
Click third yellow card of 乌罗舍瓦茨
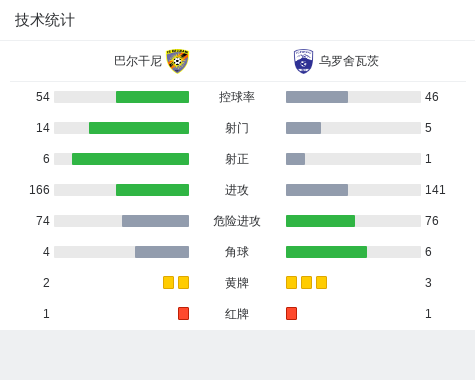pyautogui.click(x=321, y=282)
